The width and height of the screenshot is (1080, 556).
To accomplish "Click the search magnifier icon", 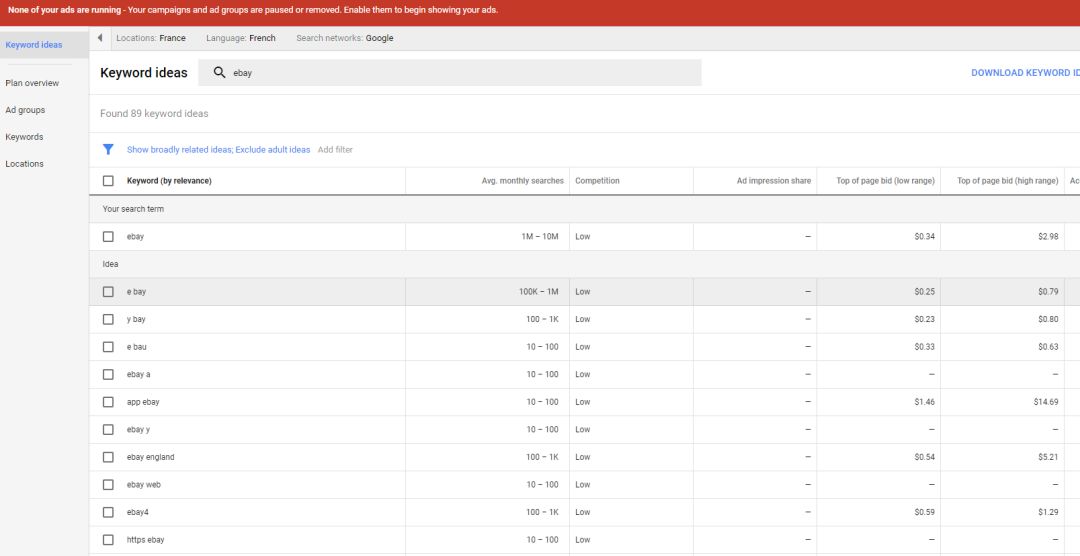I will coord(219,73).
